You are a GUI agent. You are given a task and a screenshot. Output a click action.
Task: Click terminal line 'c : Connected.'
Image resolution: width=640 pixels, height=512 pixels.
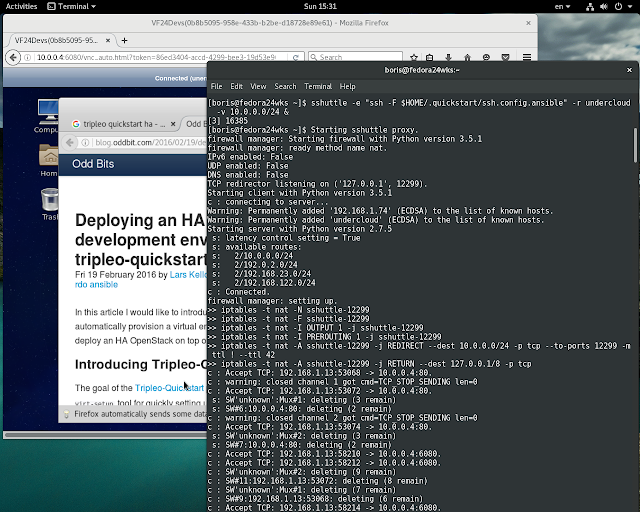(x=239, y=292)
